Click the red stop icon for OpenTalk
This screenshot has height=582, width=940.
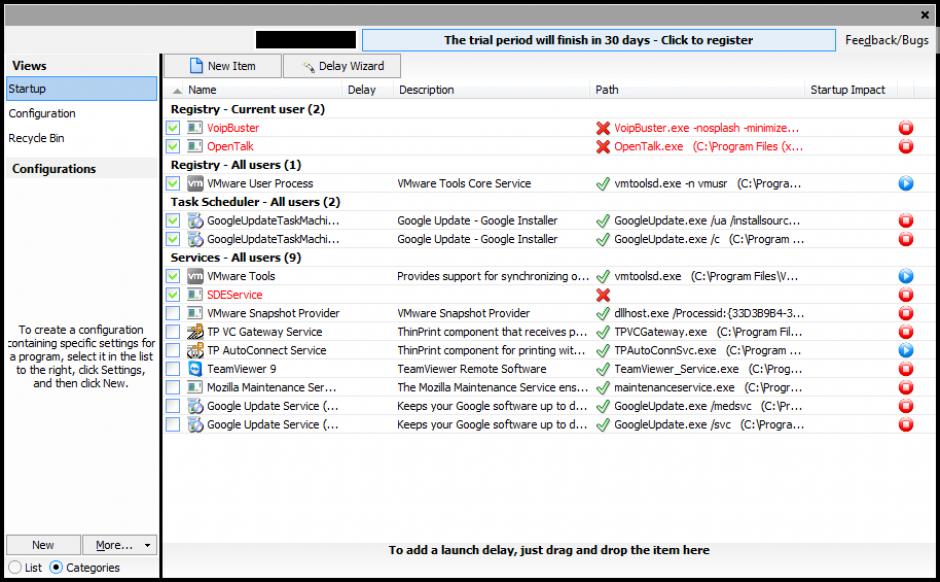pyautogui.click(x=905, y=146)
